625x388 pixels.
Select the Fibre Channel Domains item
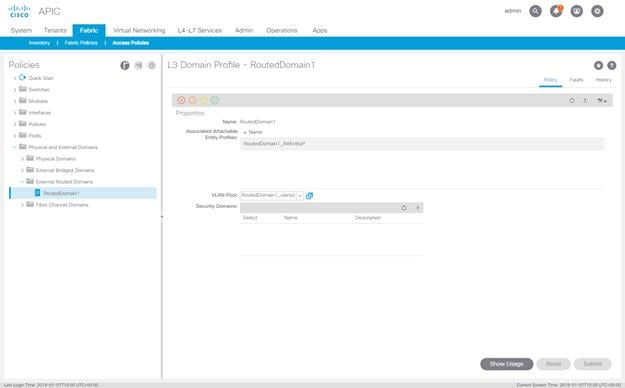click(62, 205)
